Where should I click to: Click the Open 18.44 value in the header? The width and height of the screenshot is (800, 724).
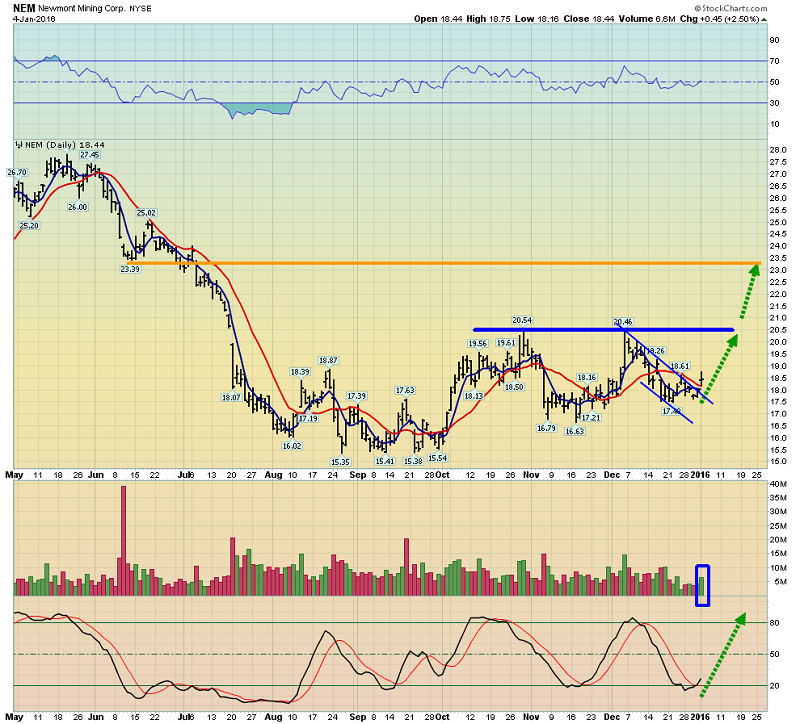point(438,19)
